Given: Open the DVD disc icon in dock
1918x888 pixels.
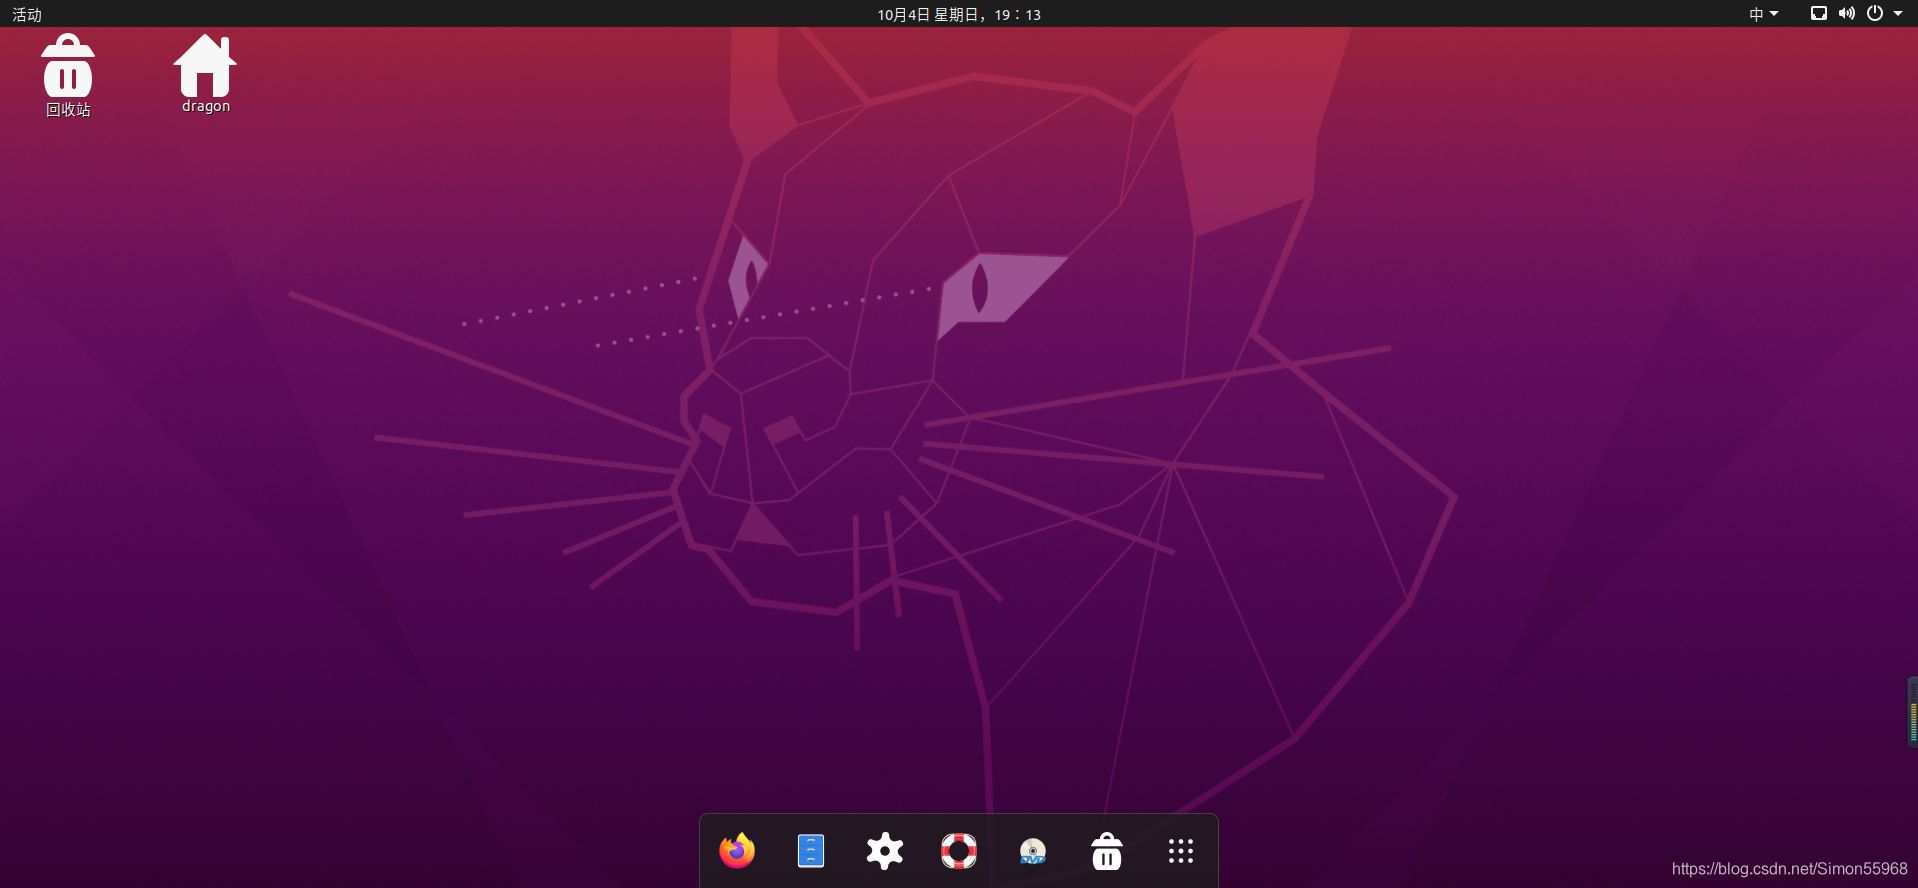Looking at the screenshot, I should pos(1033,852).
